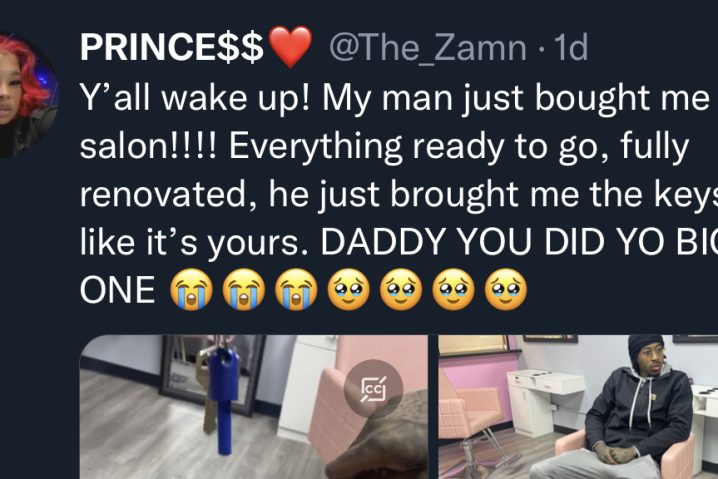
Task: Click the first loudly crying emoji
Action: tap(191, 290)
